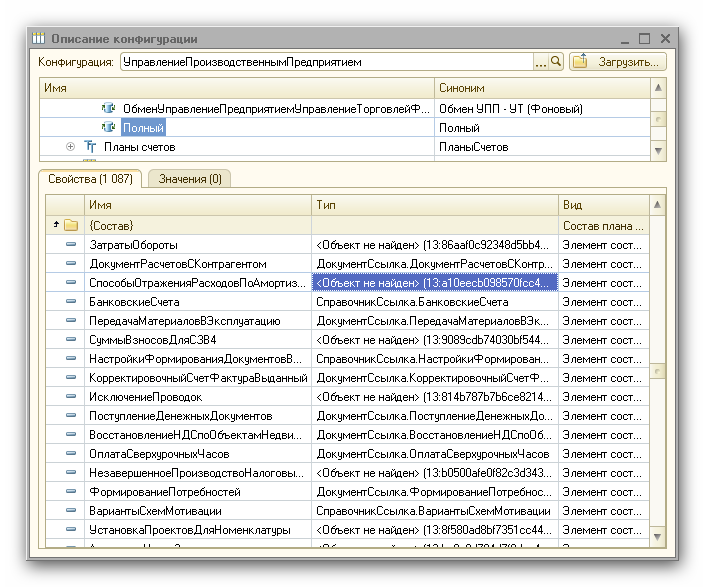
Task: Click down arrow of properties table scrollbar
Action: coord(657,537)
